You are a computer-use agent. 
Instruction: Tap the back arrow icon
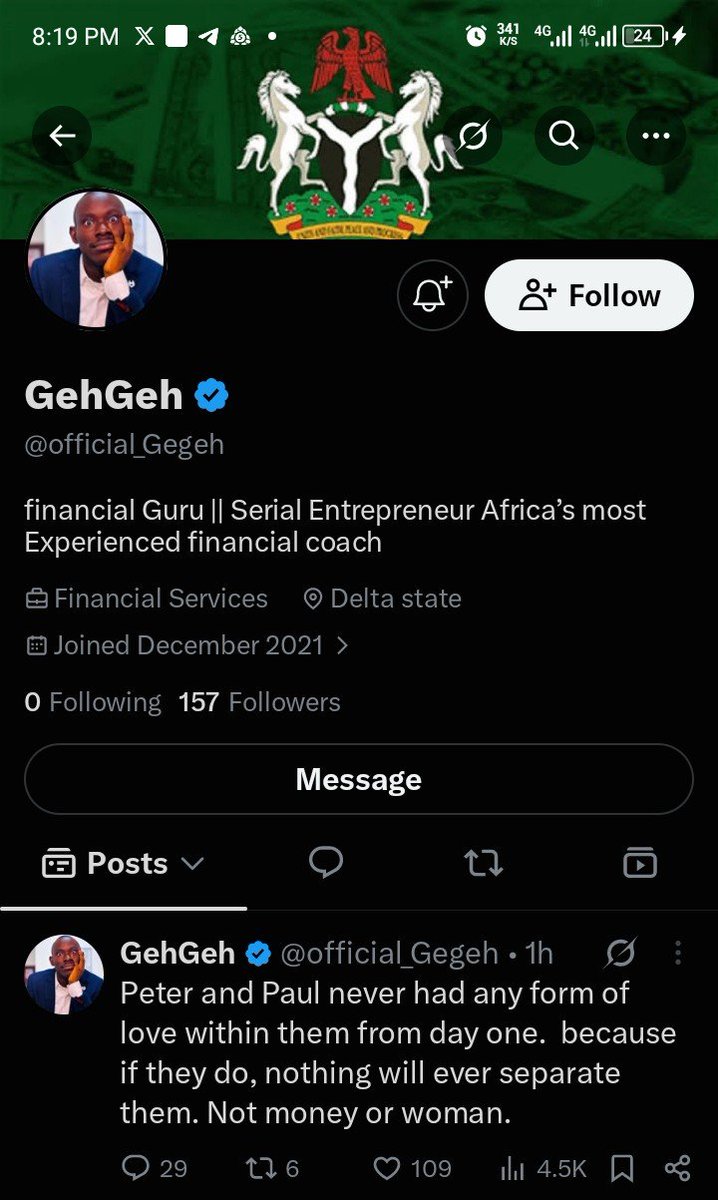[62, 135]
